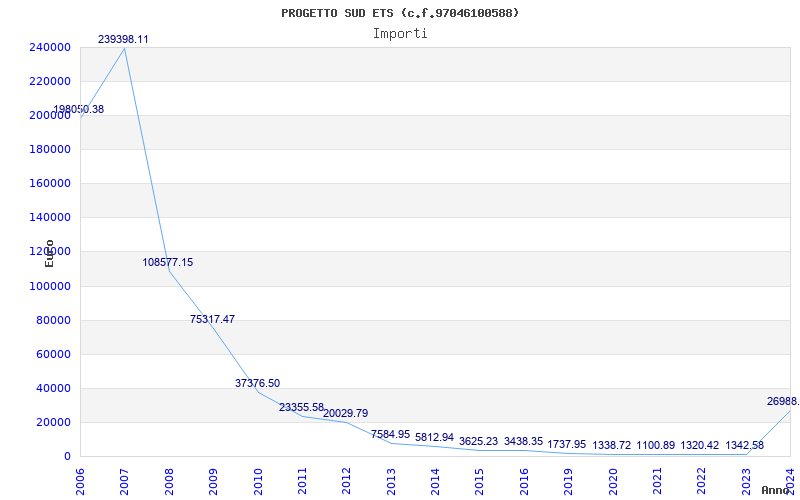Select the data label 37376.50
Viewport: 800px width, 500px height.
click(x=257, y=383)
